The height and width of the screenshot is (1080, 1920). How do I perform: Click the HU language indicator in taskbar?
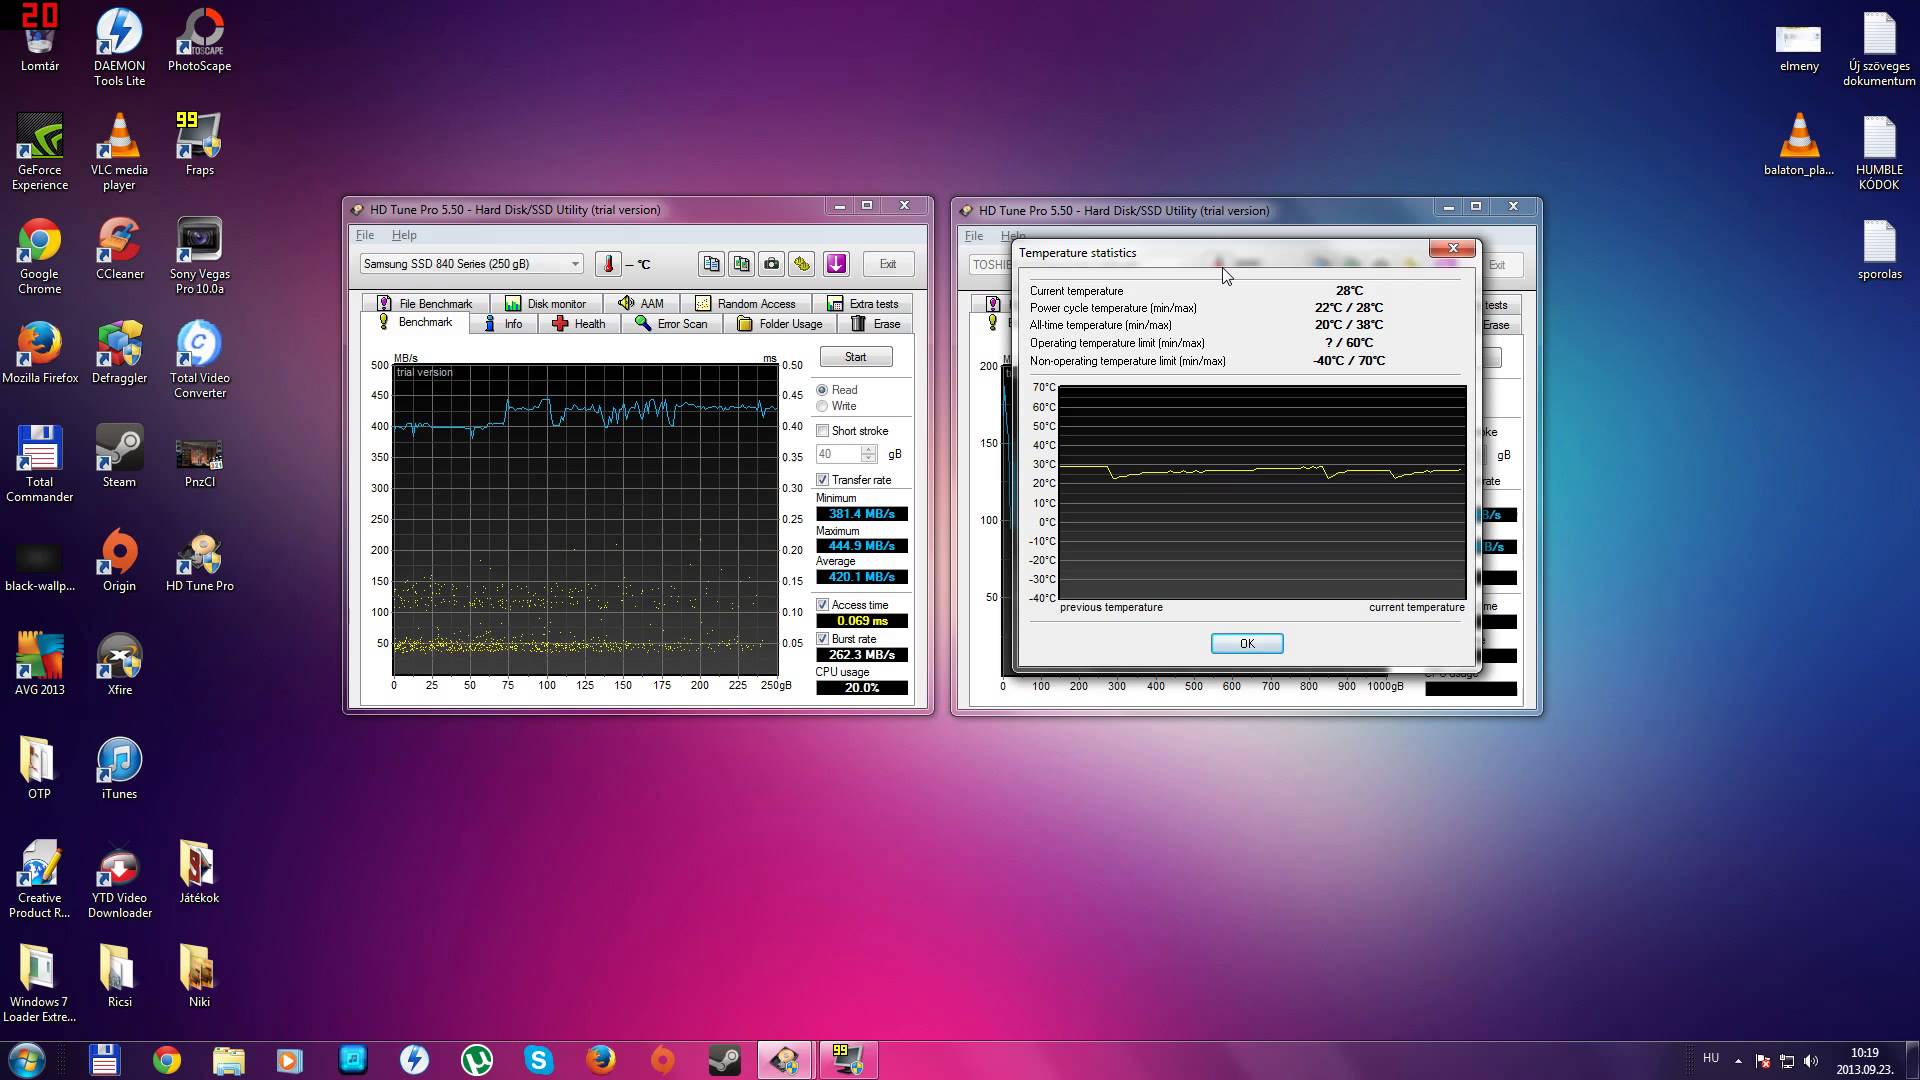point(1711,1058)
